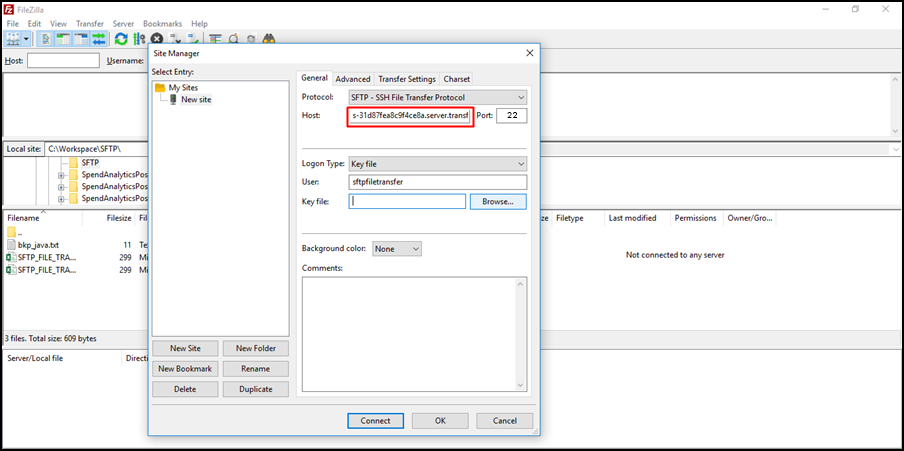The width and height of the screenshot is (904, 451).
Task: Click the Host field in Site Manager
Action: 410,115
